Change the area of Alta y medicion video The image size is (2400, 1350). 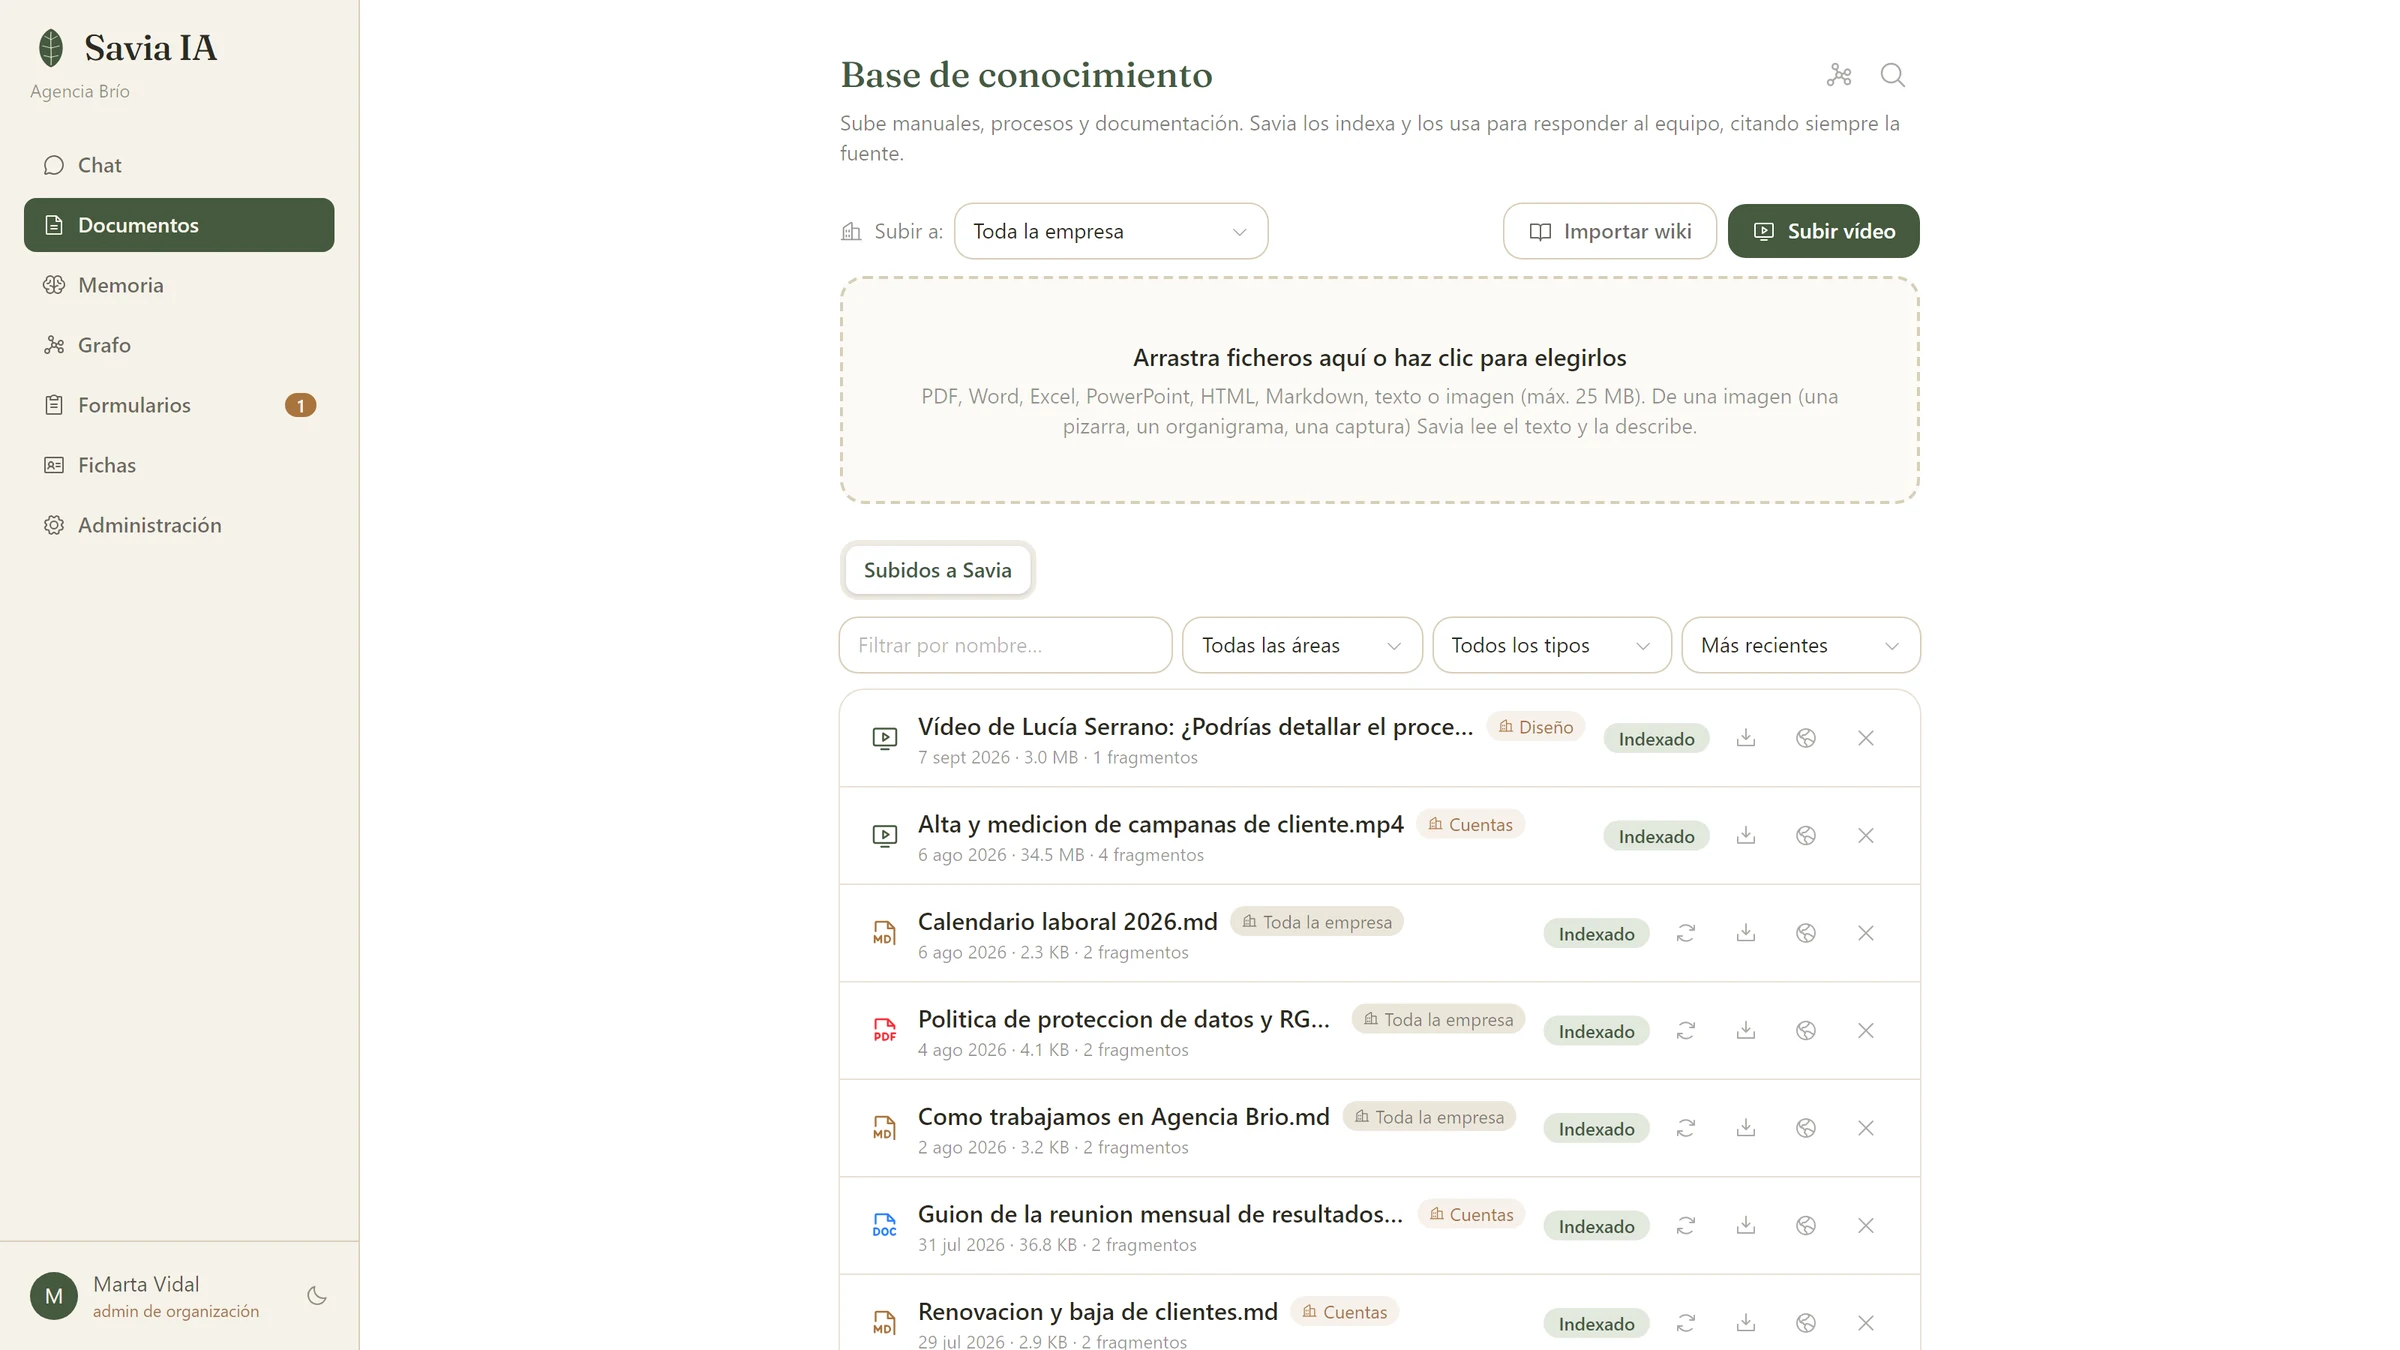tap(1806, 836)
